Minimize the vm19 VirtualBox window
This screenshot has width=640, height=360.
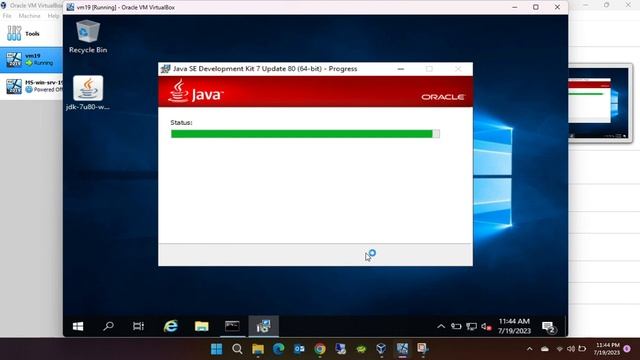coord(515,7)
